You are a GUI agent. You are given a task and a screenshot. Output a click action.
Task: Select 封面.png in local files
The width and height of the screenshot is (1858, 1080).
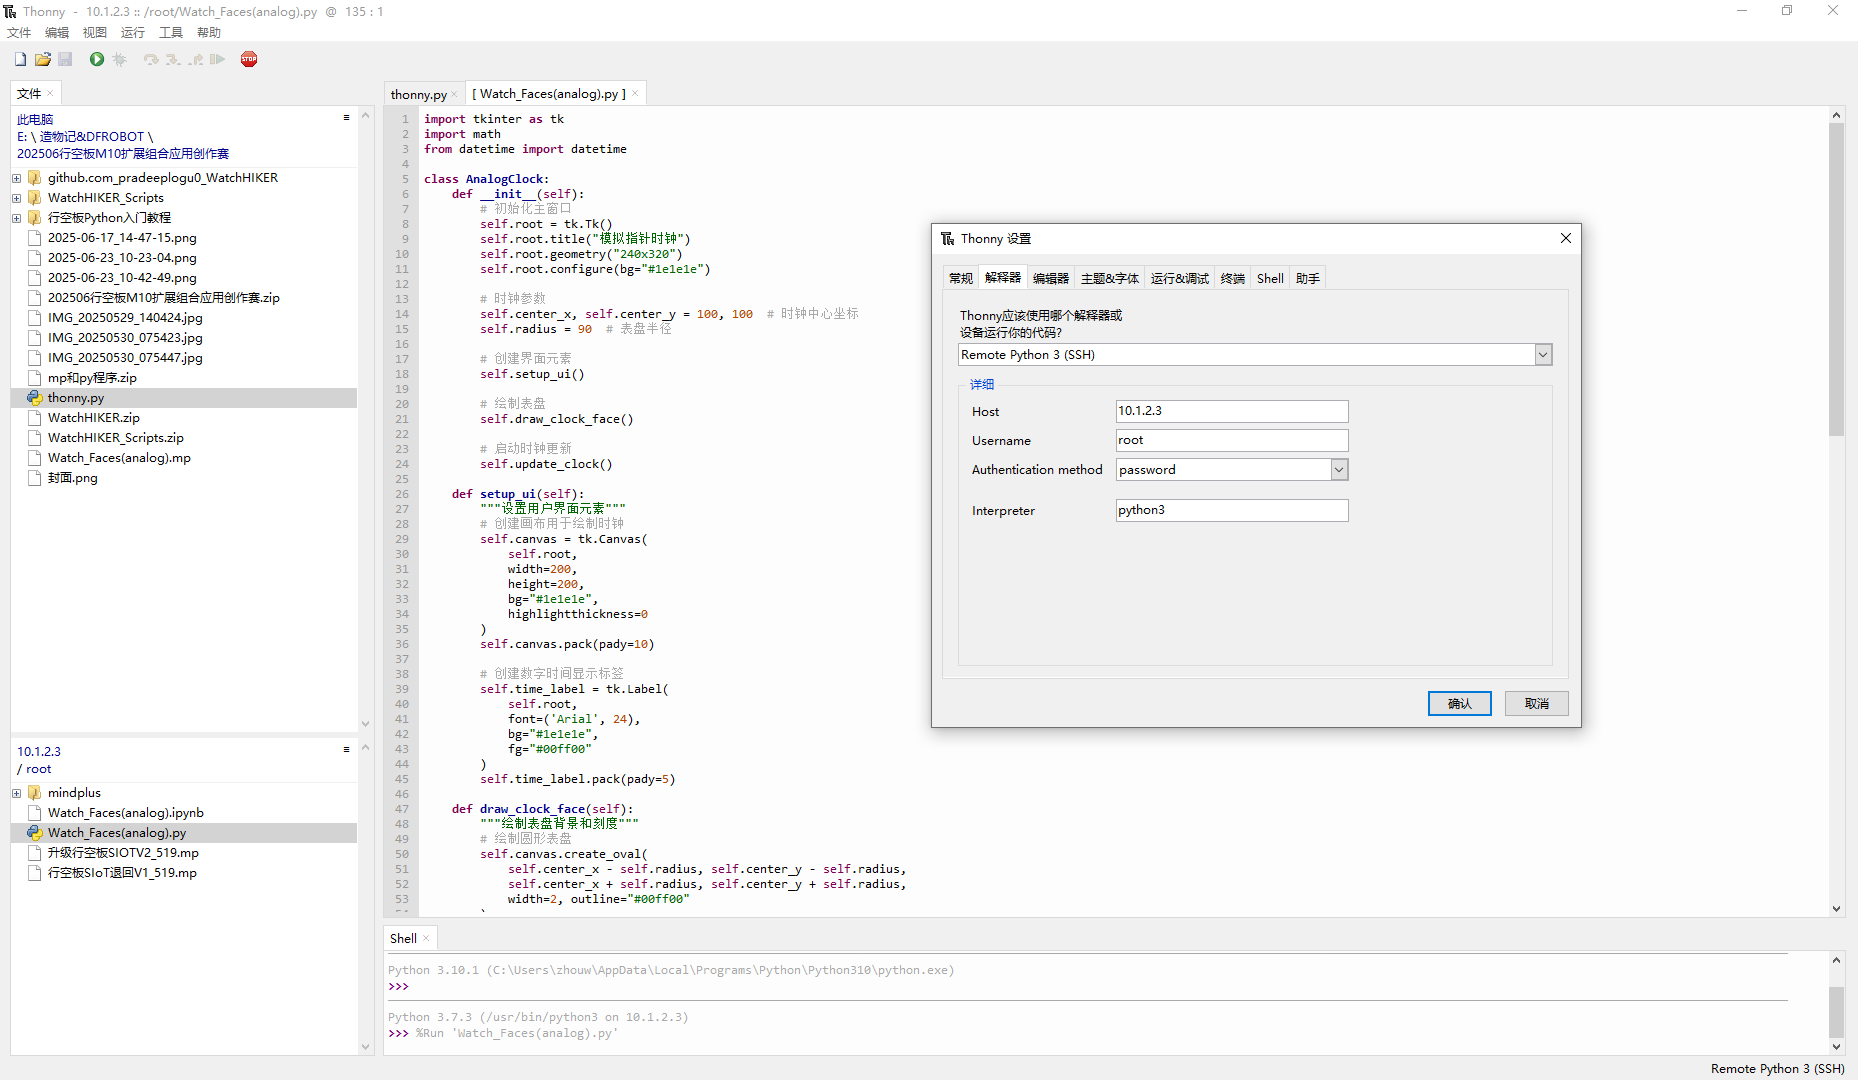[72, 478]
